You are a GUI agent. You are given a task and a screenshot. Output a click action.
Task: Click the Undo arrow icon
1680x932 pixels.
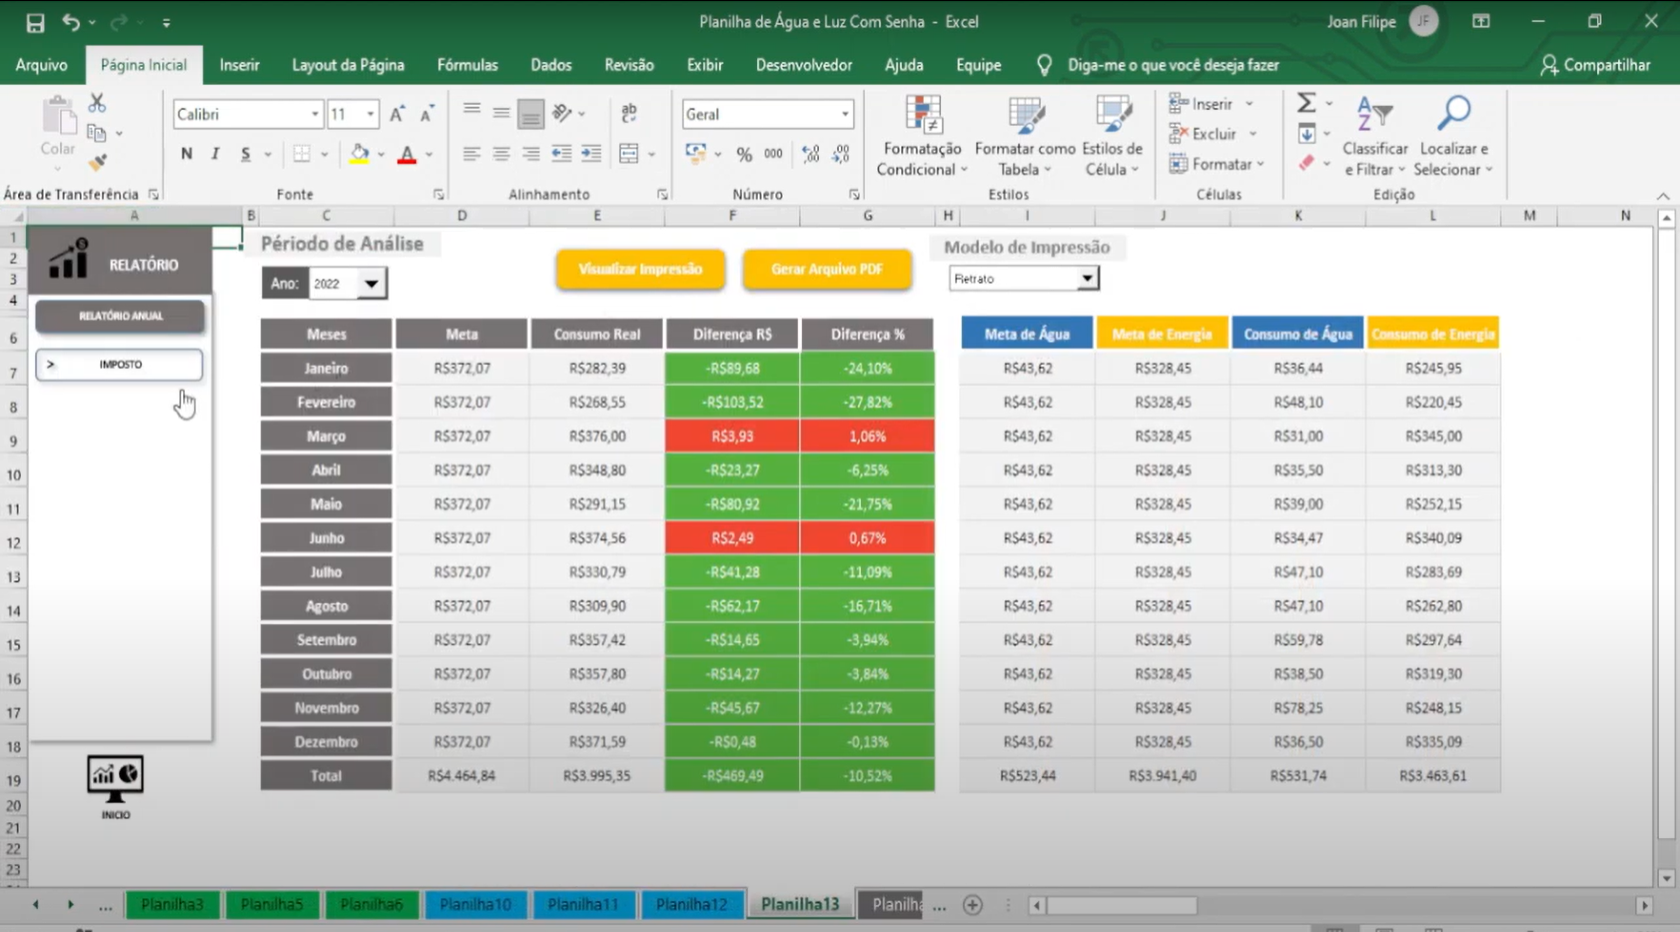(x=71, y=21)
